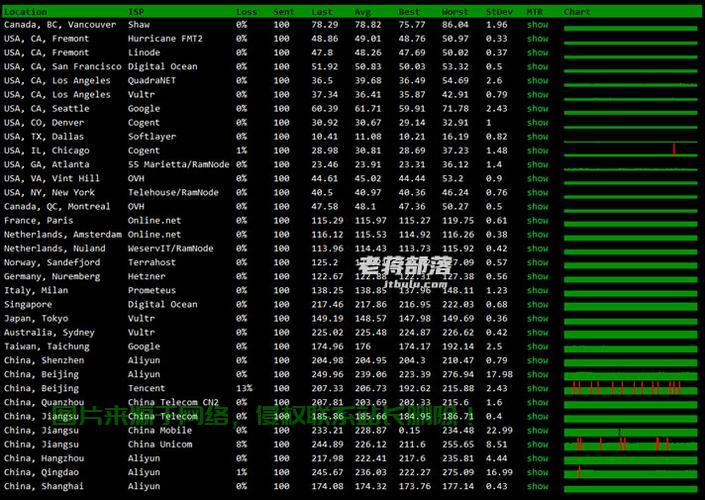
Task: Open show link for Dallas Softlayer
Action: 537,136
